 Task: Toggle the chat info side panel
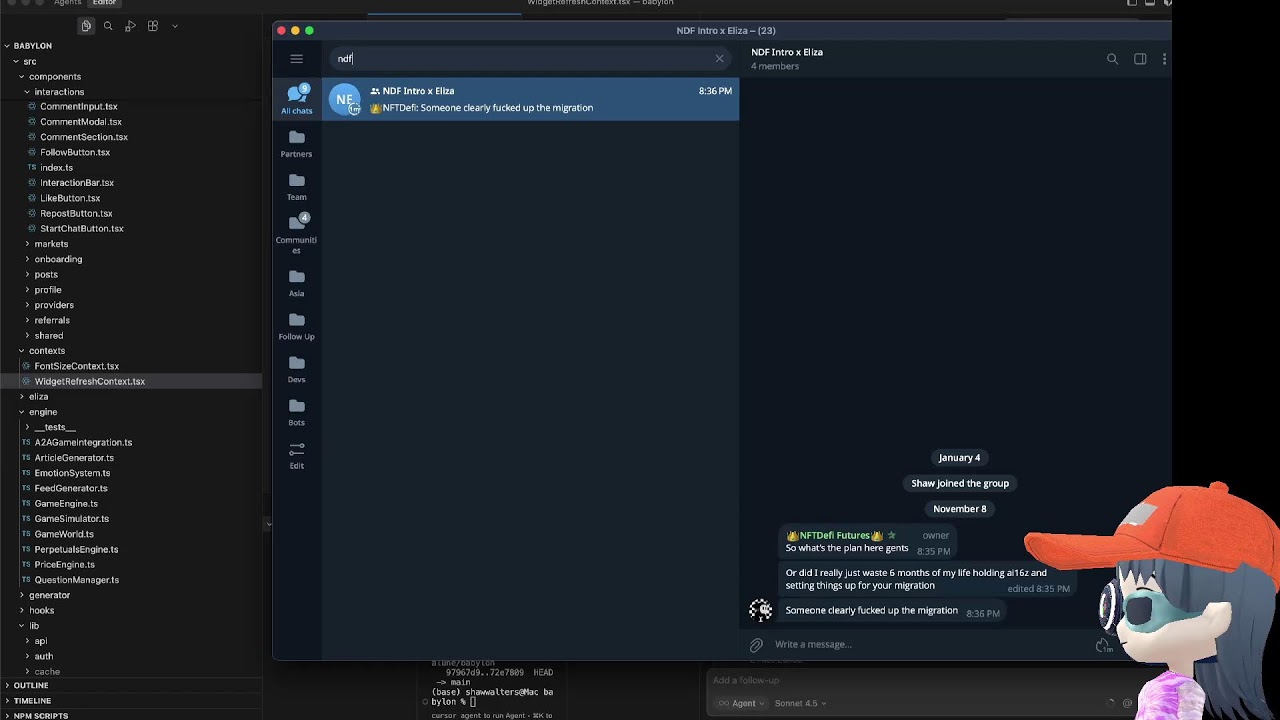pyautogui.click(x=1140, y=59)
